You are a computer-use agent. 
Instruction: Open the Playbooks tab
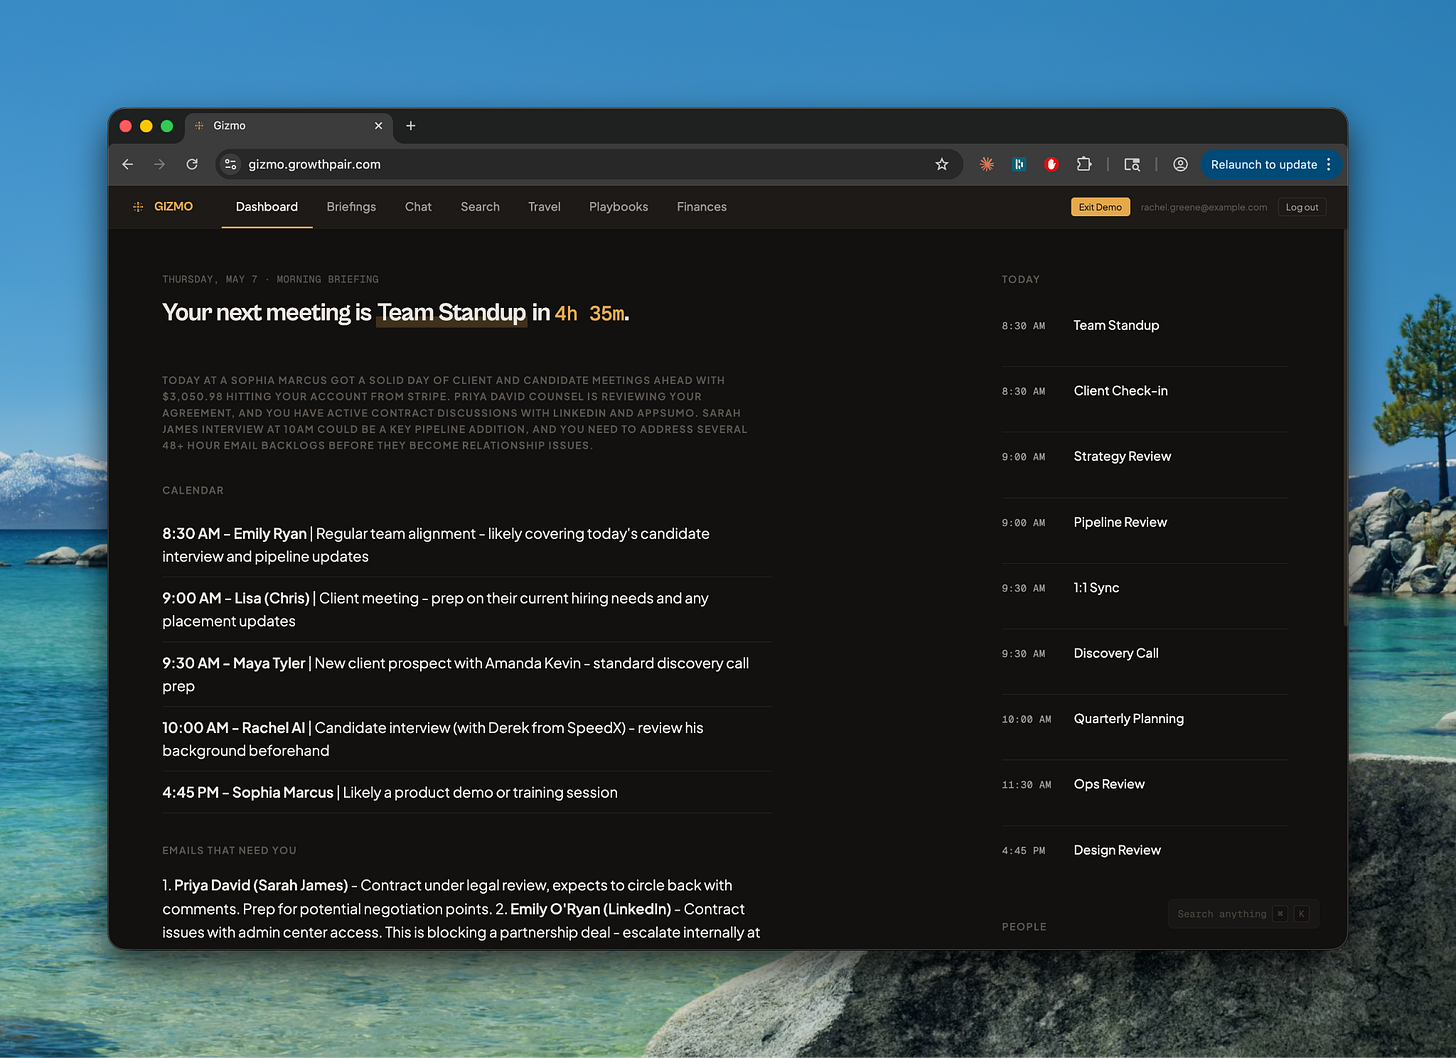[618, 207]
